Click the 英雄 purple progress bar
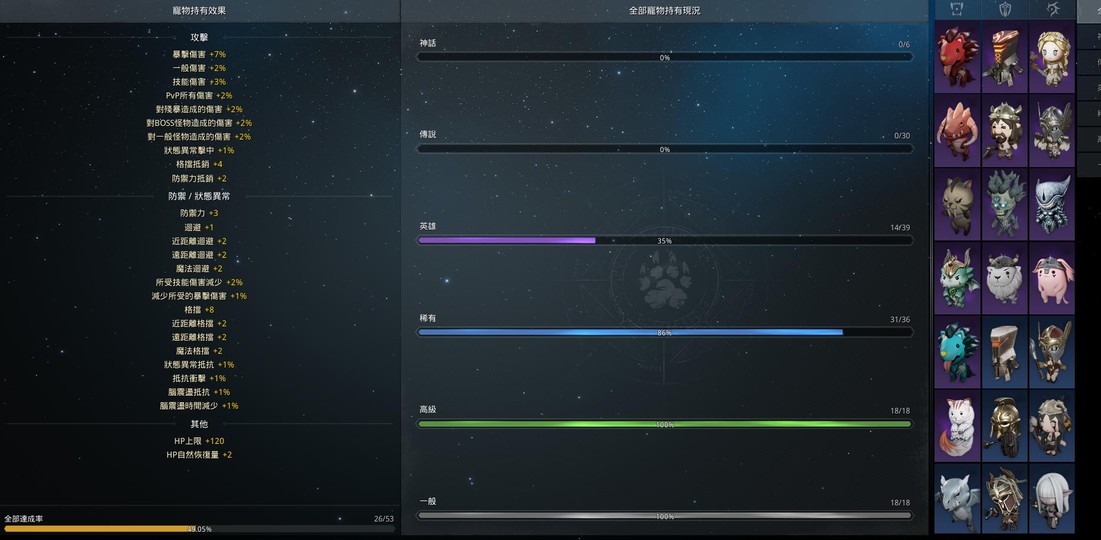 point(664,241)
